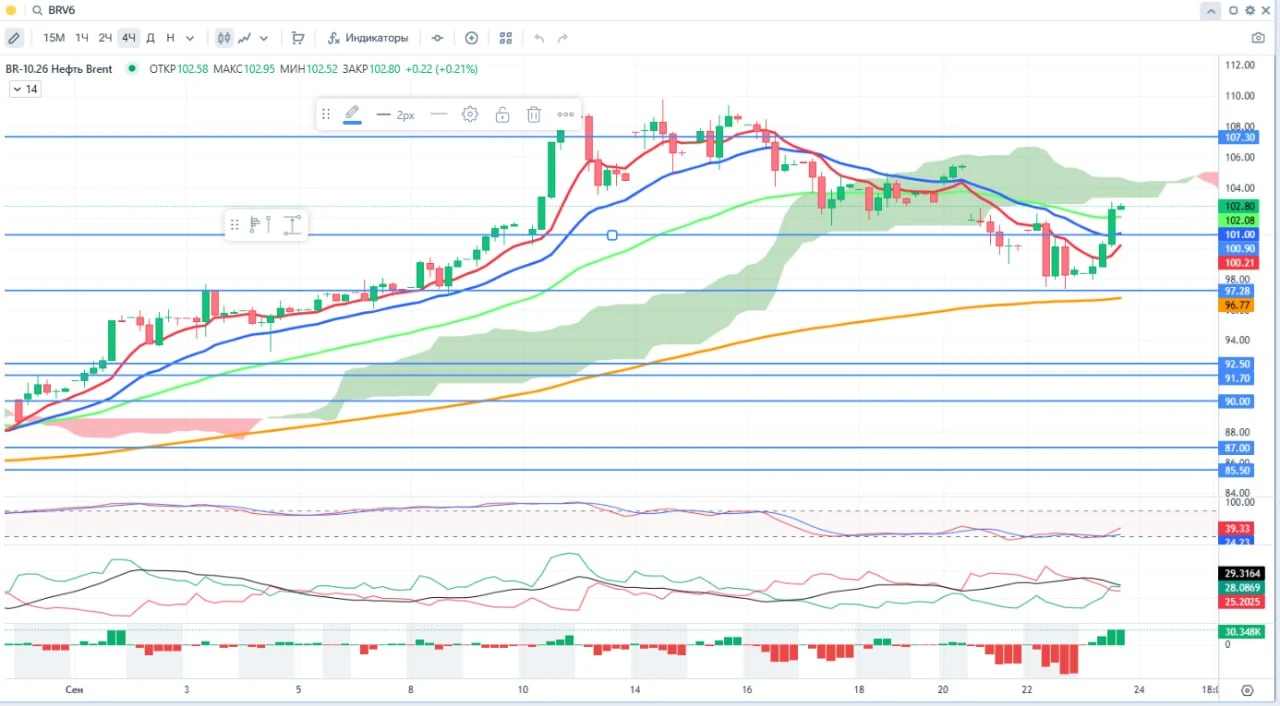
Task: Open the time axis settings gear at bottom right
Action: [1247, 690]
